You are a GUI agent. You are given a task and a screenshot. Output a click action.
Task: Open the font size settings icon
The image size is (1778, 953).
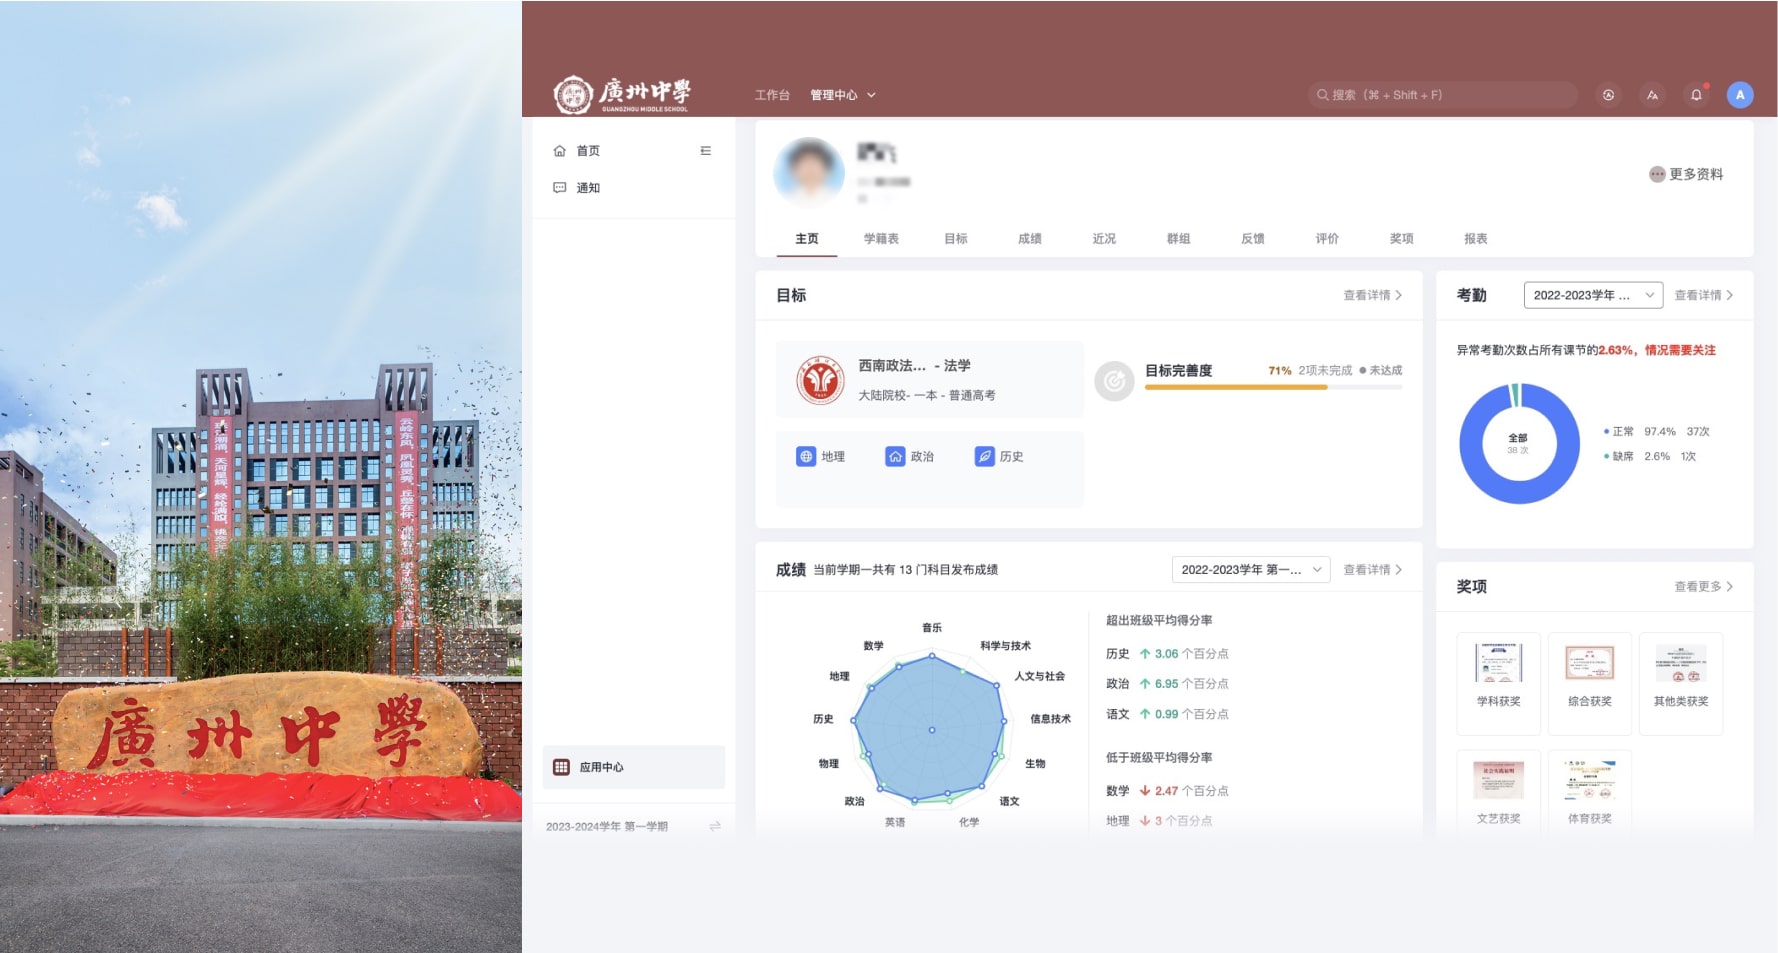tap(1652, 95)
